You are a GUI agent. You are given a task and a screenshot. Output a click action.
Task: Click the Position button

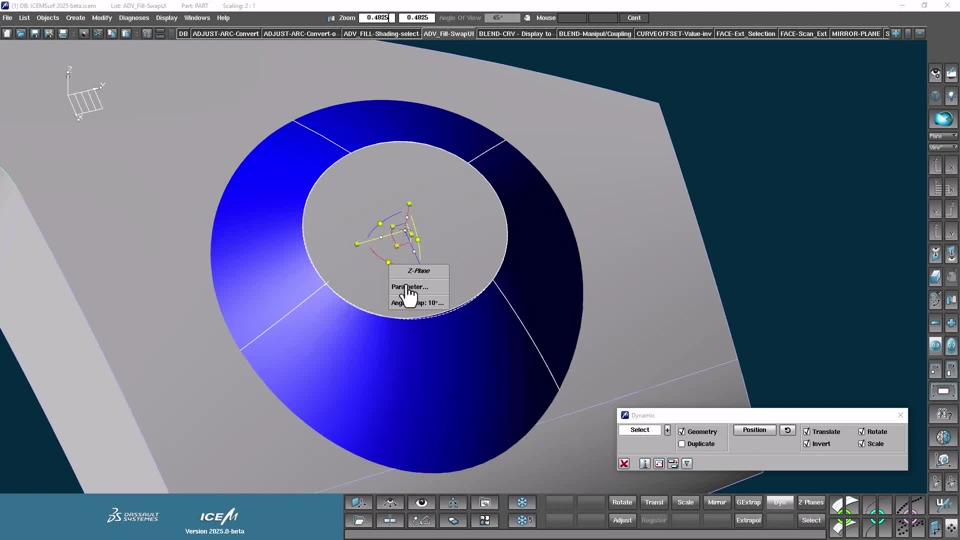tap(754, 430)
